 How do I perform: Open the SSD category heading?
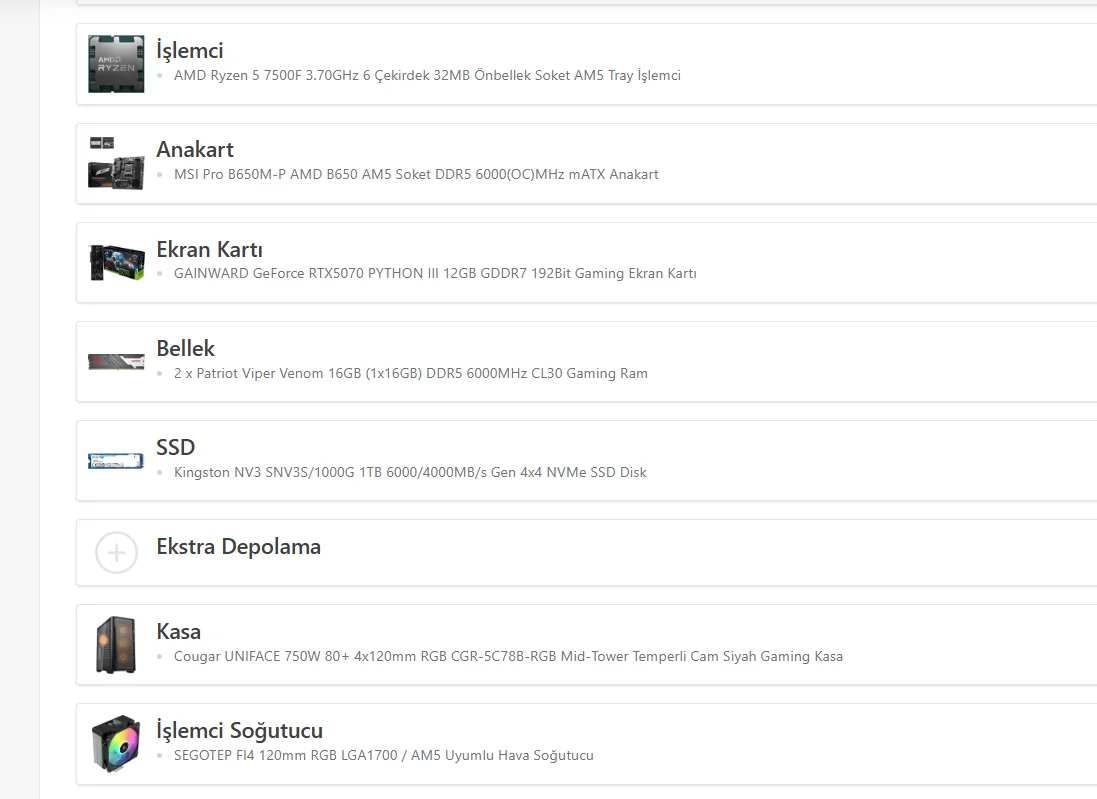(x=175, y=447)
